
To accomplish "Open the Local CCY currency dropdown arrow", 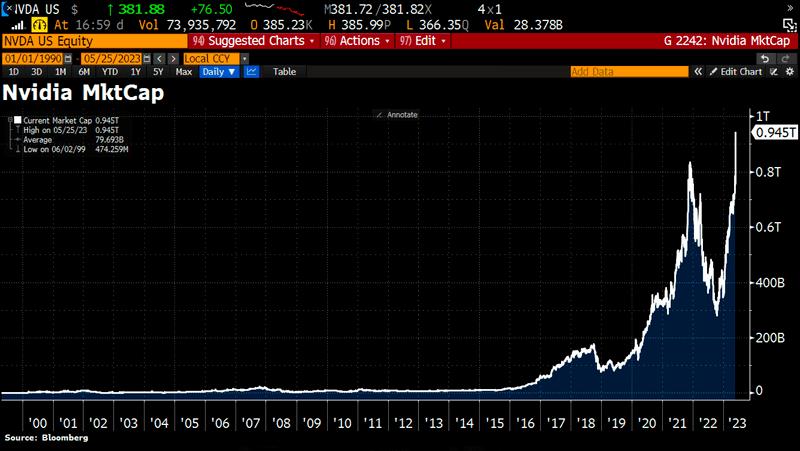I will click(245, 59).
